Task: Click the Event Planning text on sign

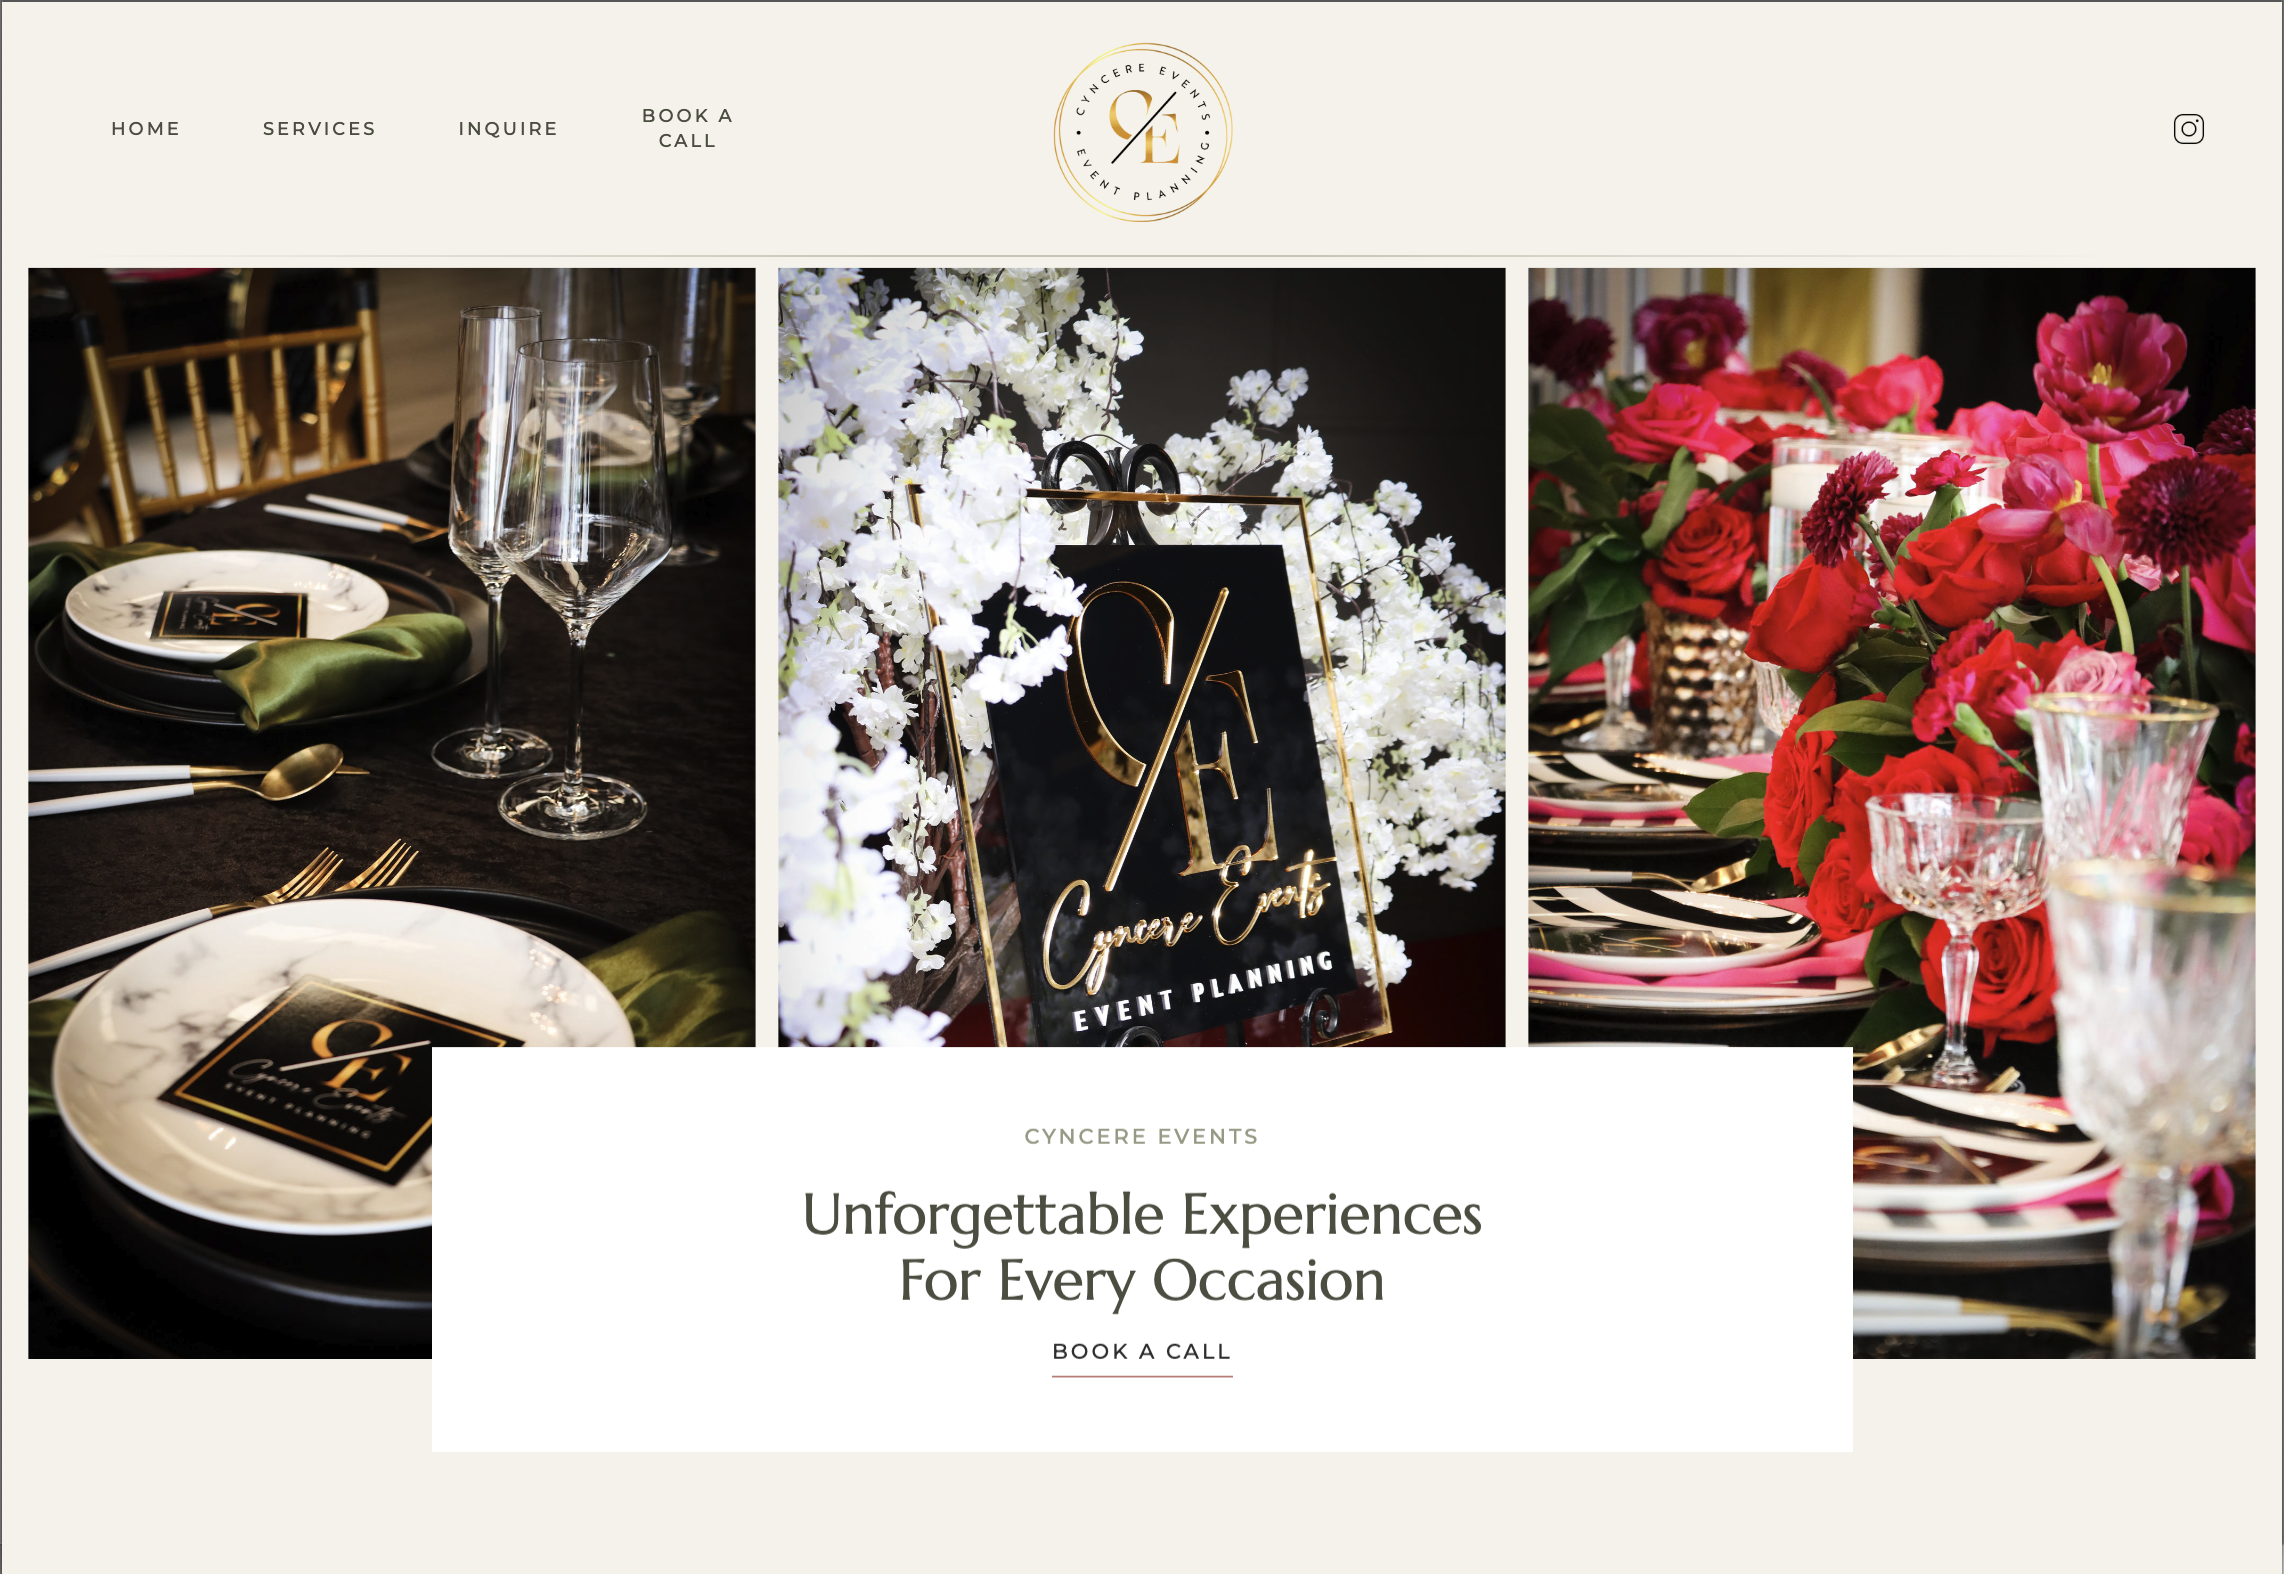Action: 1203,991
